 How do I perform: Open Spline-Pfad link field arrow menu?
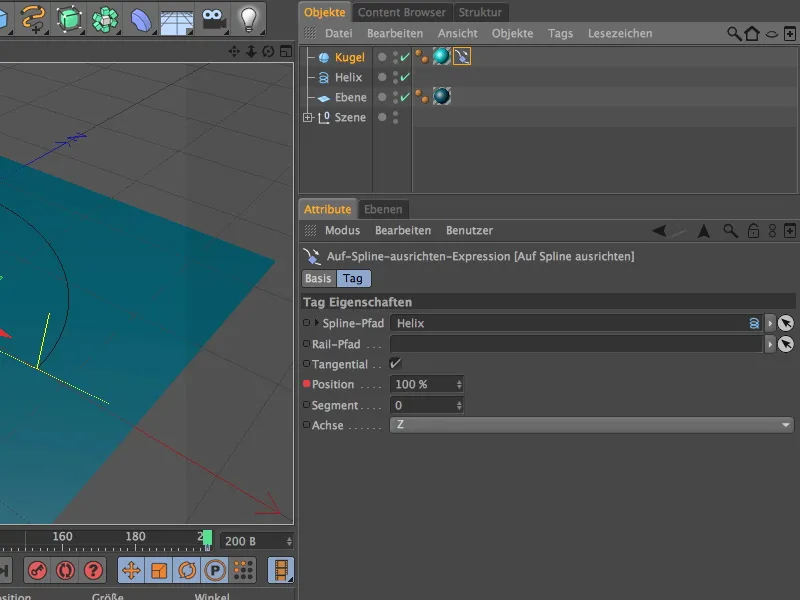[x=770, y=323]
